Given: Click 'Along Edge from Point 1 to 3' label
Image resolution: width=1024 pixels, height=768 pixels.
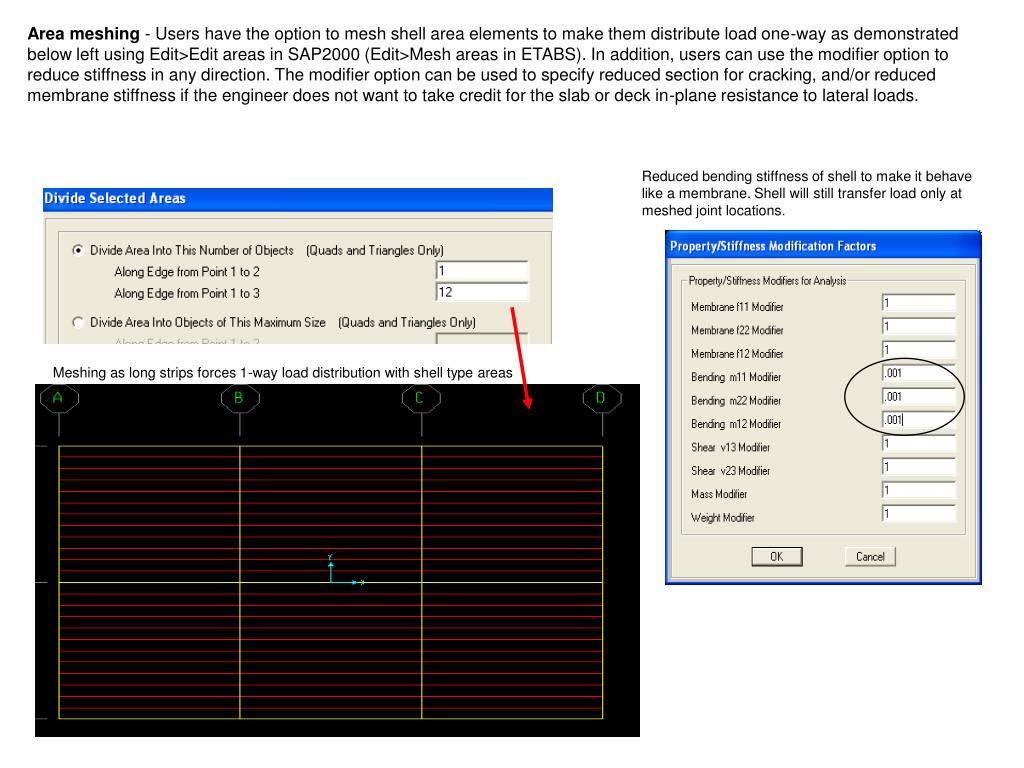Looking at the screenshot, I should pos(187,293).
